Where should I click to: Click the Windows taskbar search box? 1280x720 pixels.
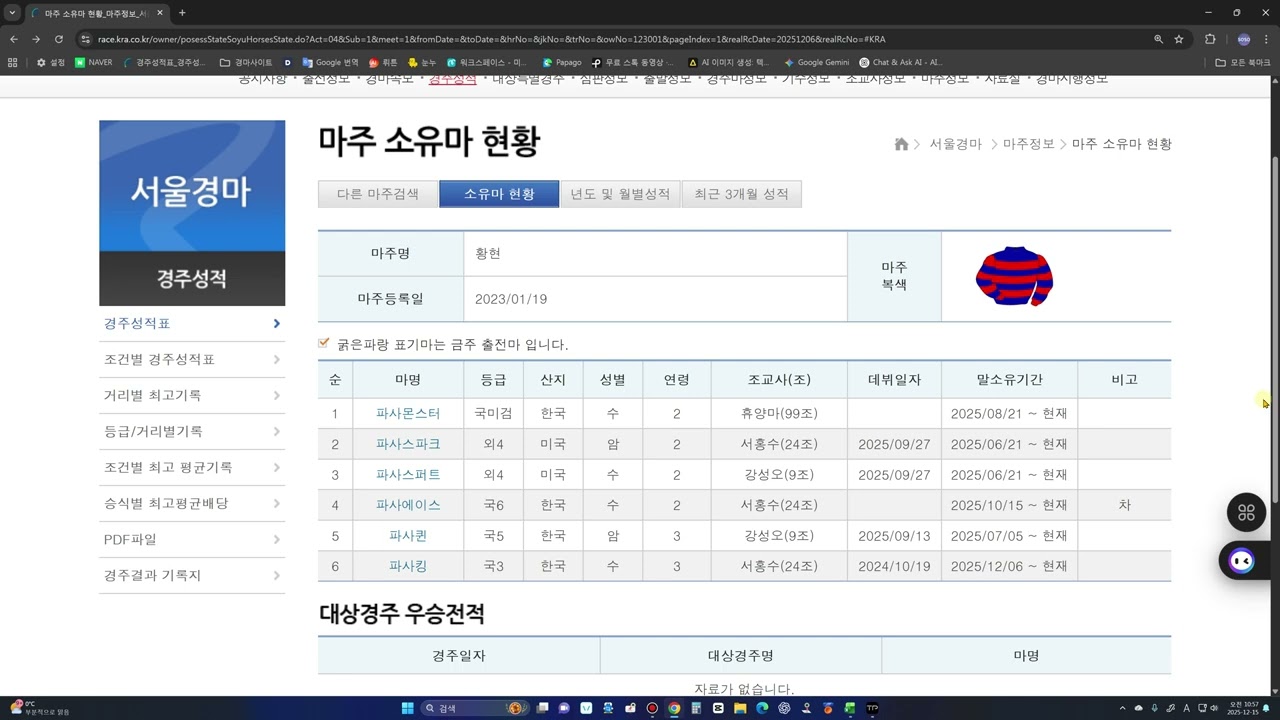pos(474,708)
